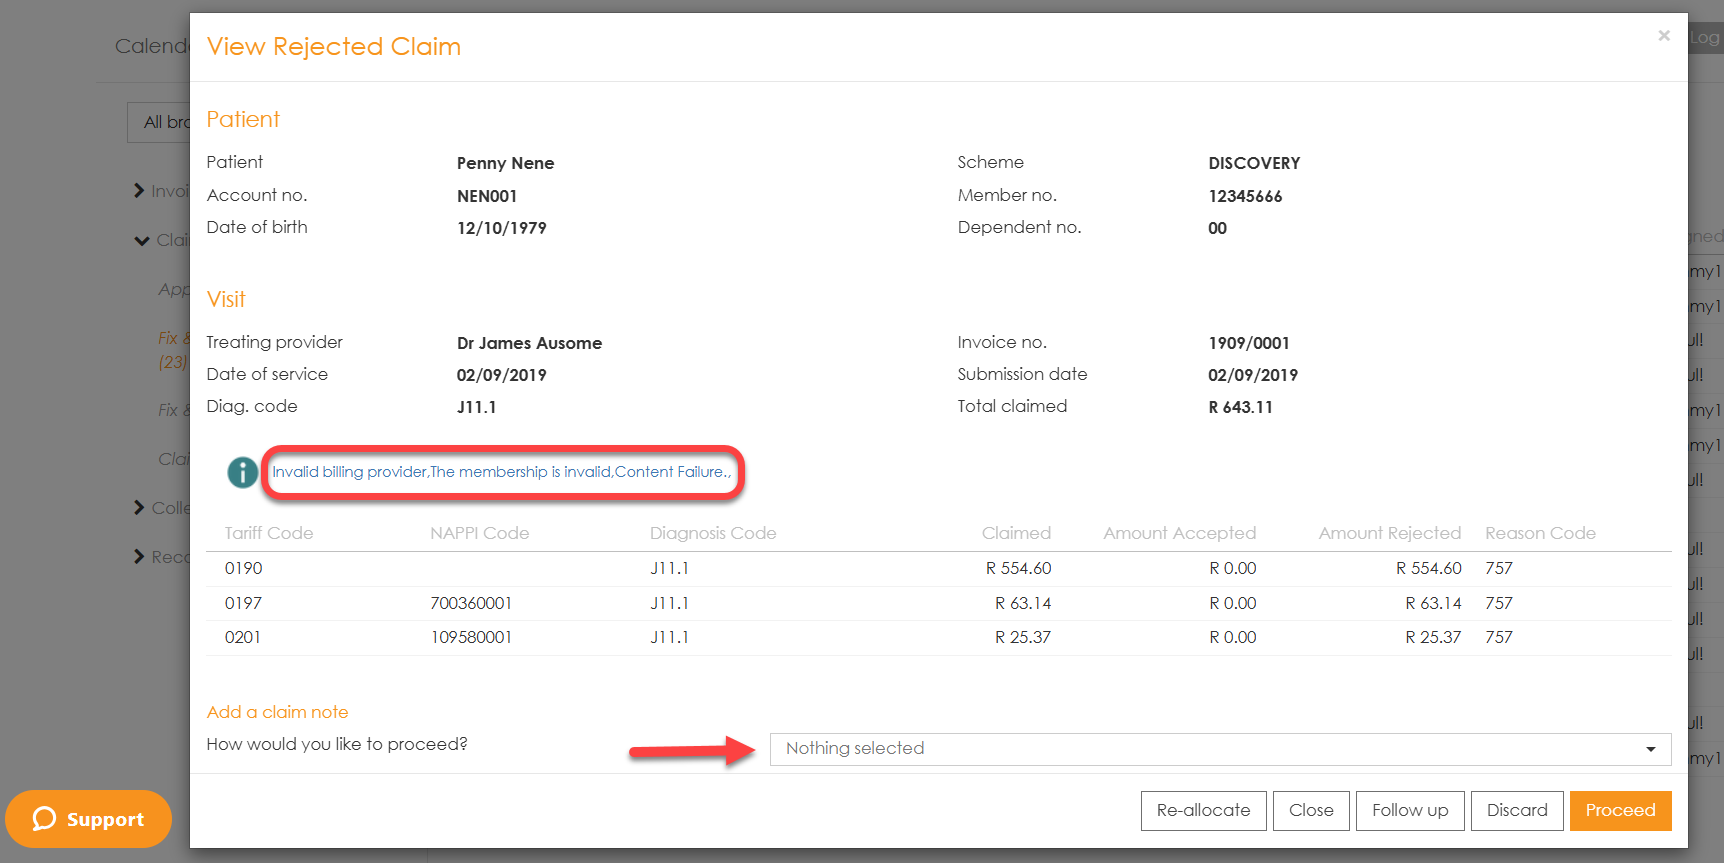Viewport: 1724px width, 863px height.
Task: Close the modal with the X icon
Action: coord(1663,36)
